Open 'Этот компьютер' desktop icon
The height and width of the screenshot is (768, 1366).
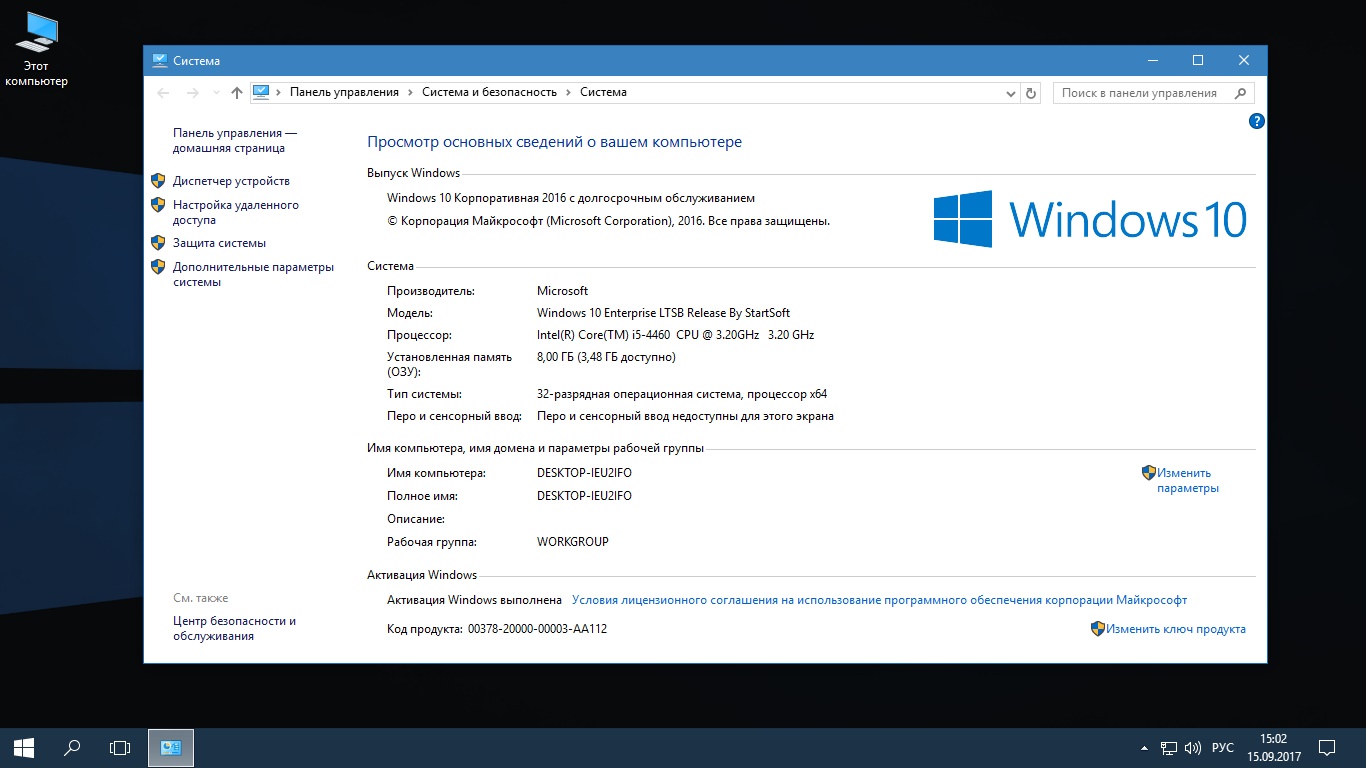click(x=37, y=50)
